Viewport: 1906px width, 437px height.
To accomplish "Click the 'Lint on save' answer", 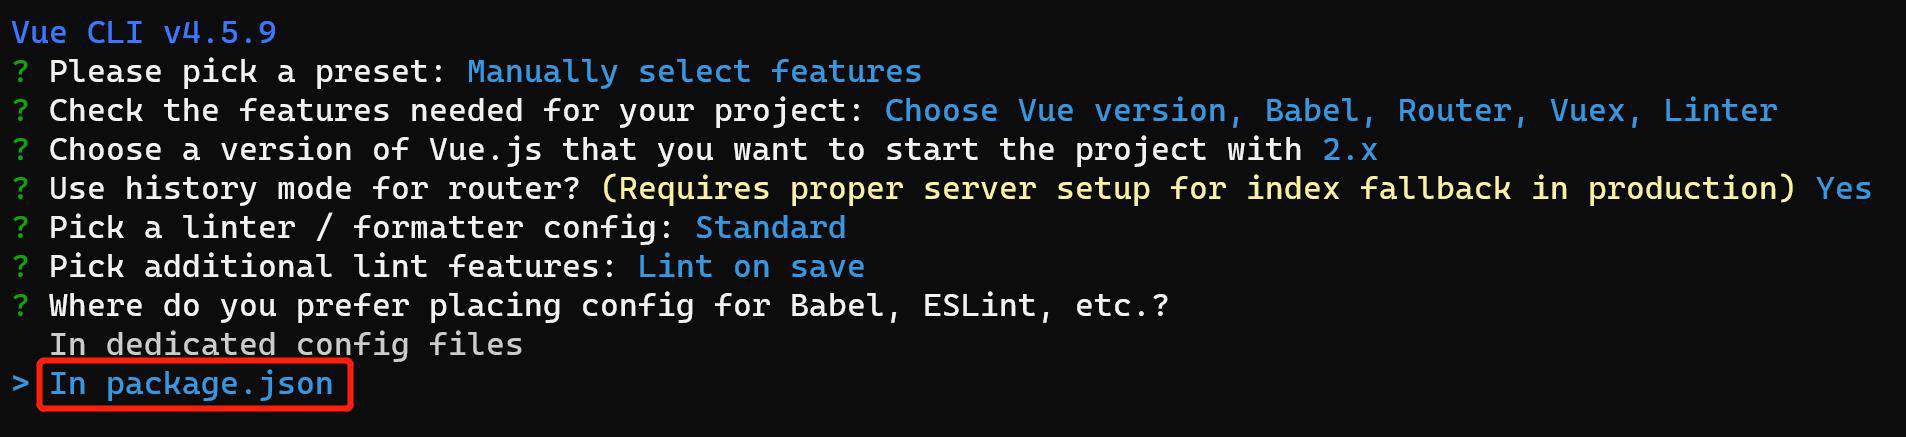I will [751, 267].
